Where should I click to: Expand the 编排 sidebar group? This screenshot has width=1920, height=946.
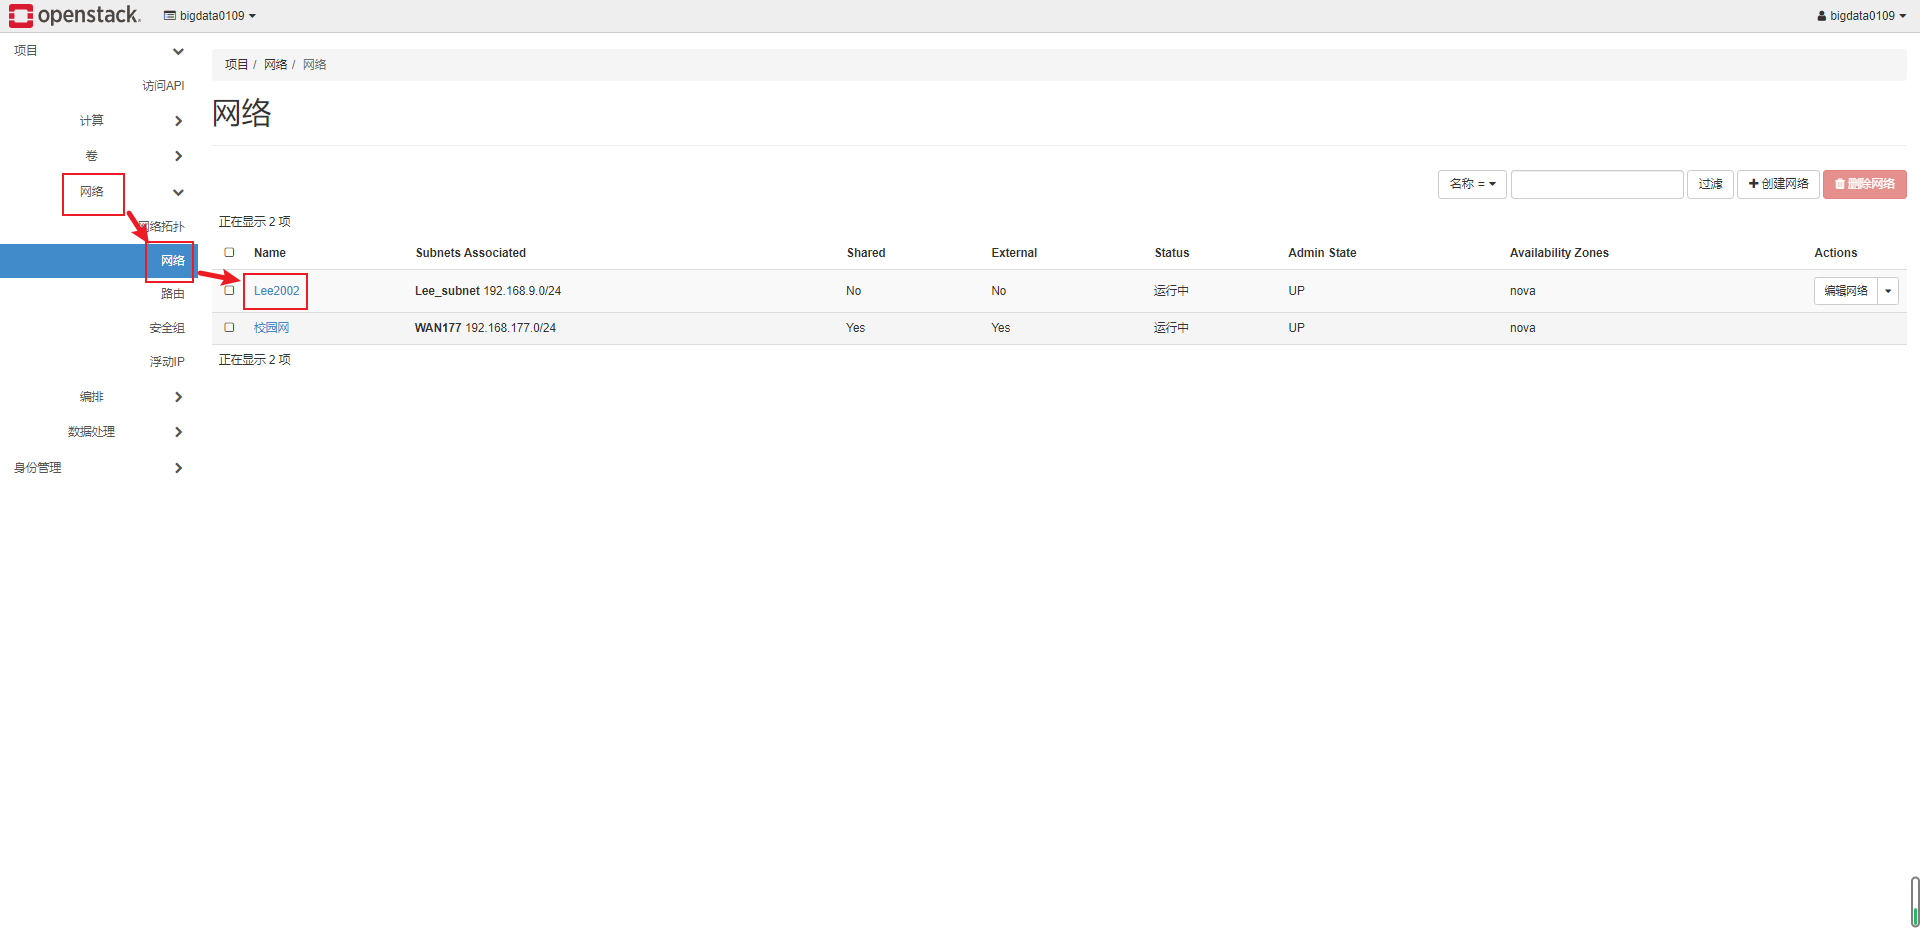pyautogui.click(x=178, y=397)
